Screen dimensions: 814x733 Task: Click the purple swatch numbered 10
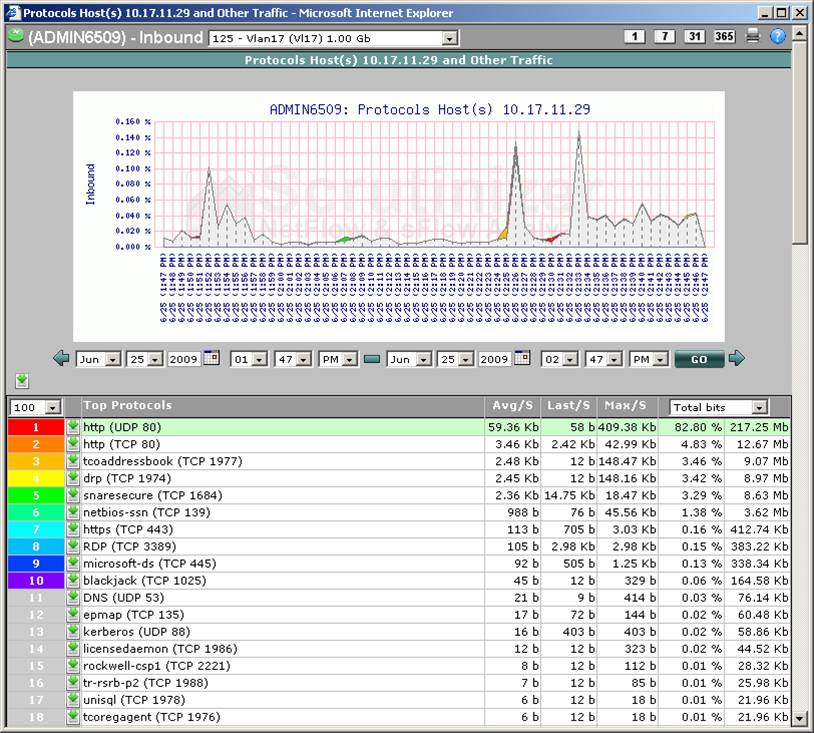36,581
